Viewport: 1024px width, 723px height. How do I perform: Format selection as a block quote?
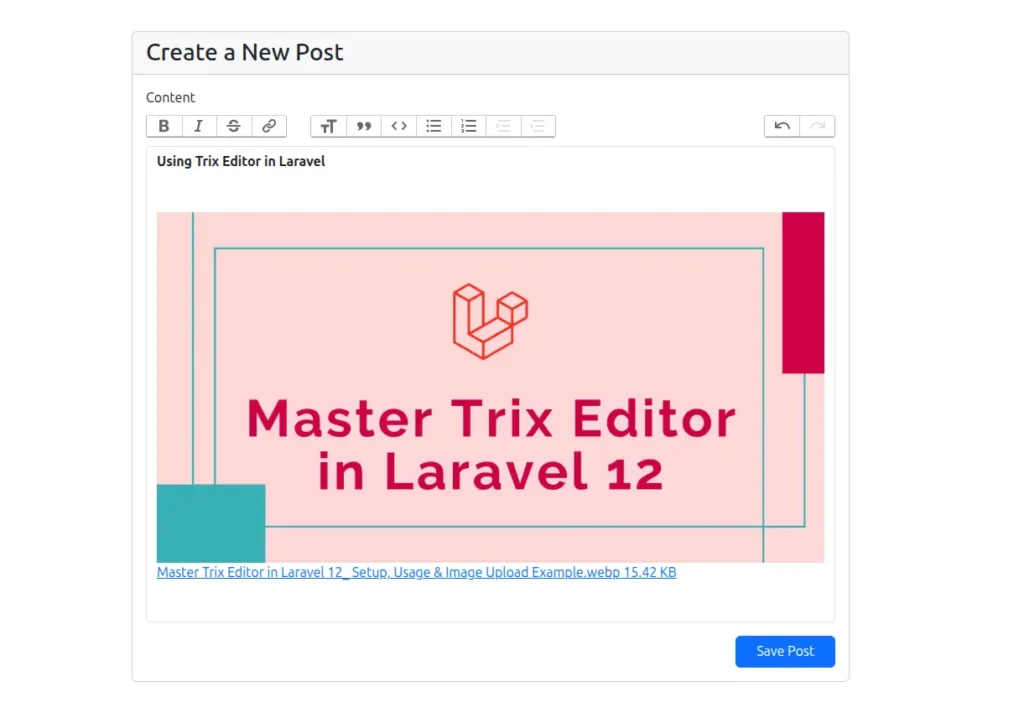tap(363, 125)
